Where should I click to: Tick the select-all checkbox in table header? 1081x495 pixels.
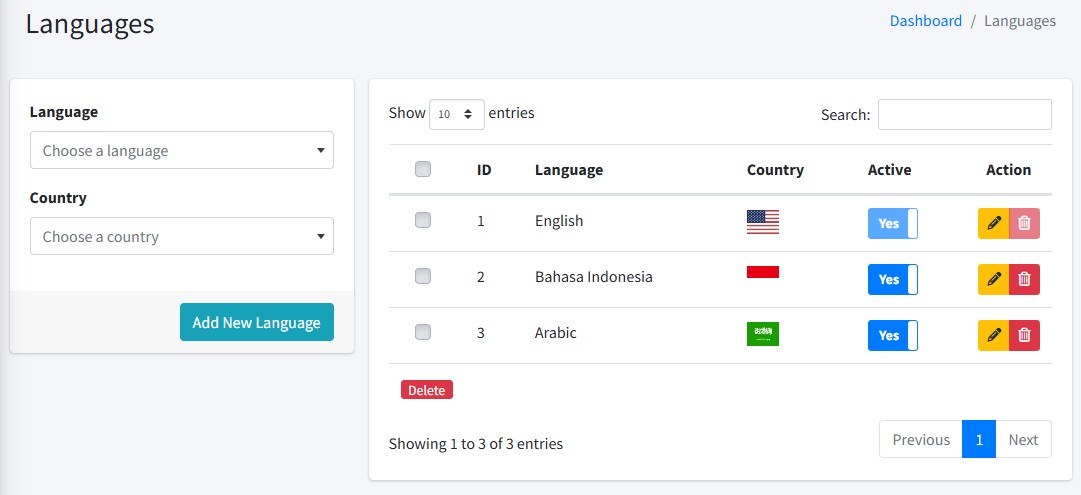(x=423, y=169)
